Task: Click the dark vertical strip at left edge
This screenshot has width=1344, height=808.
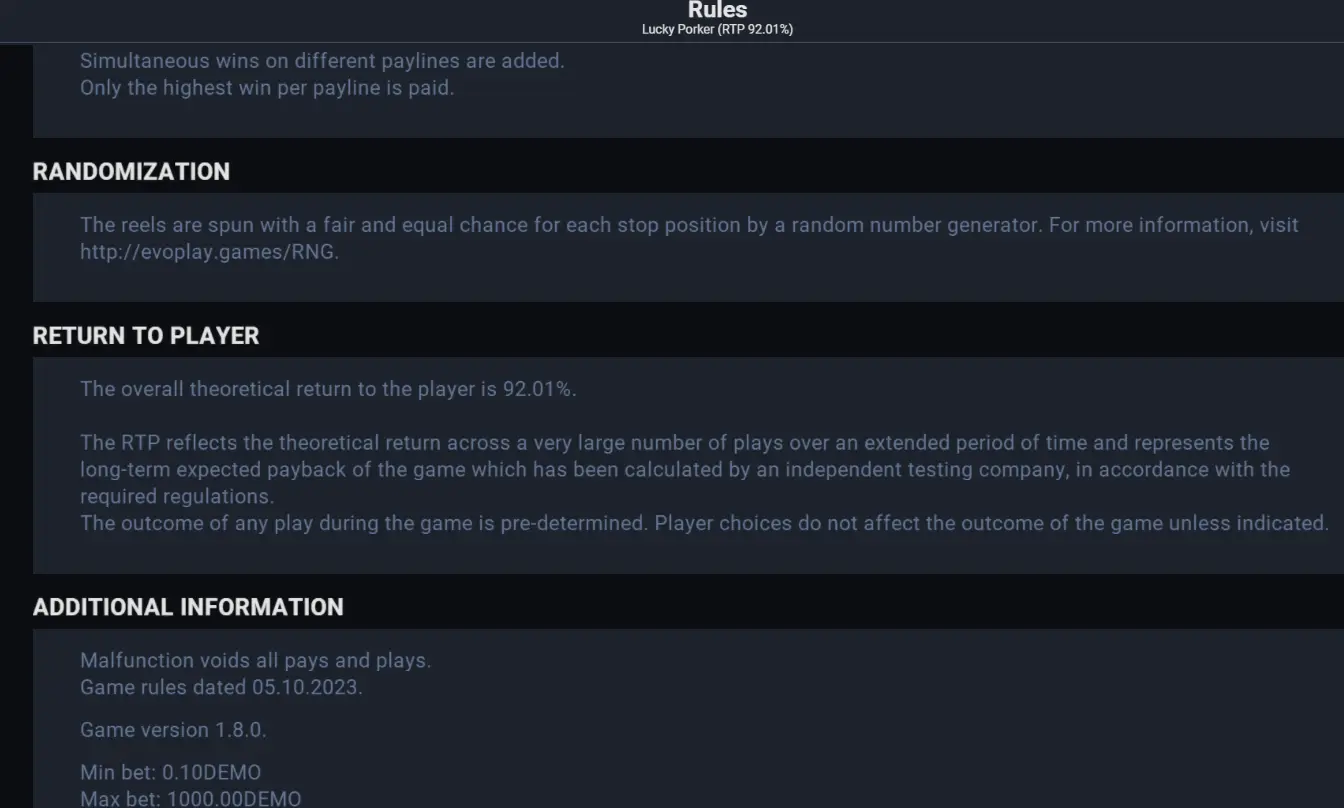Action: click(x=16, y=425)
